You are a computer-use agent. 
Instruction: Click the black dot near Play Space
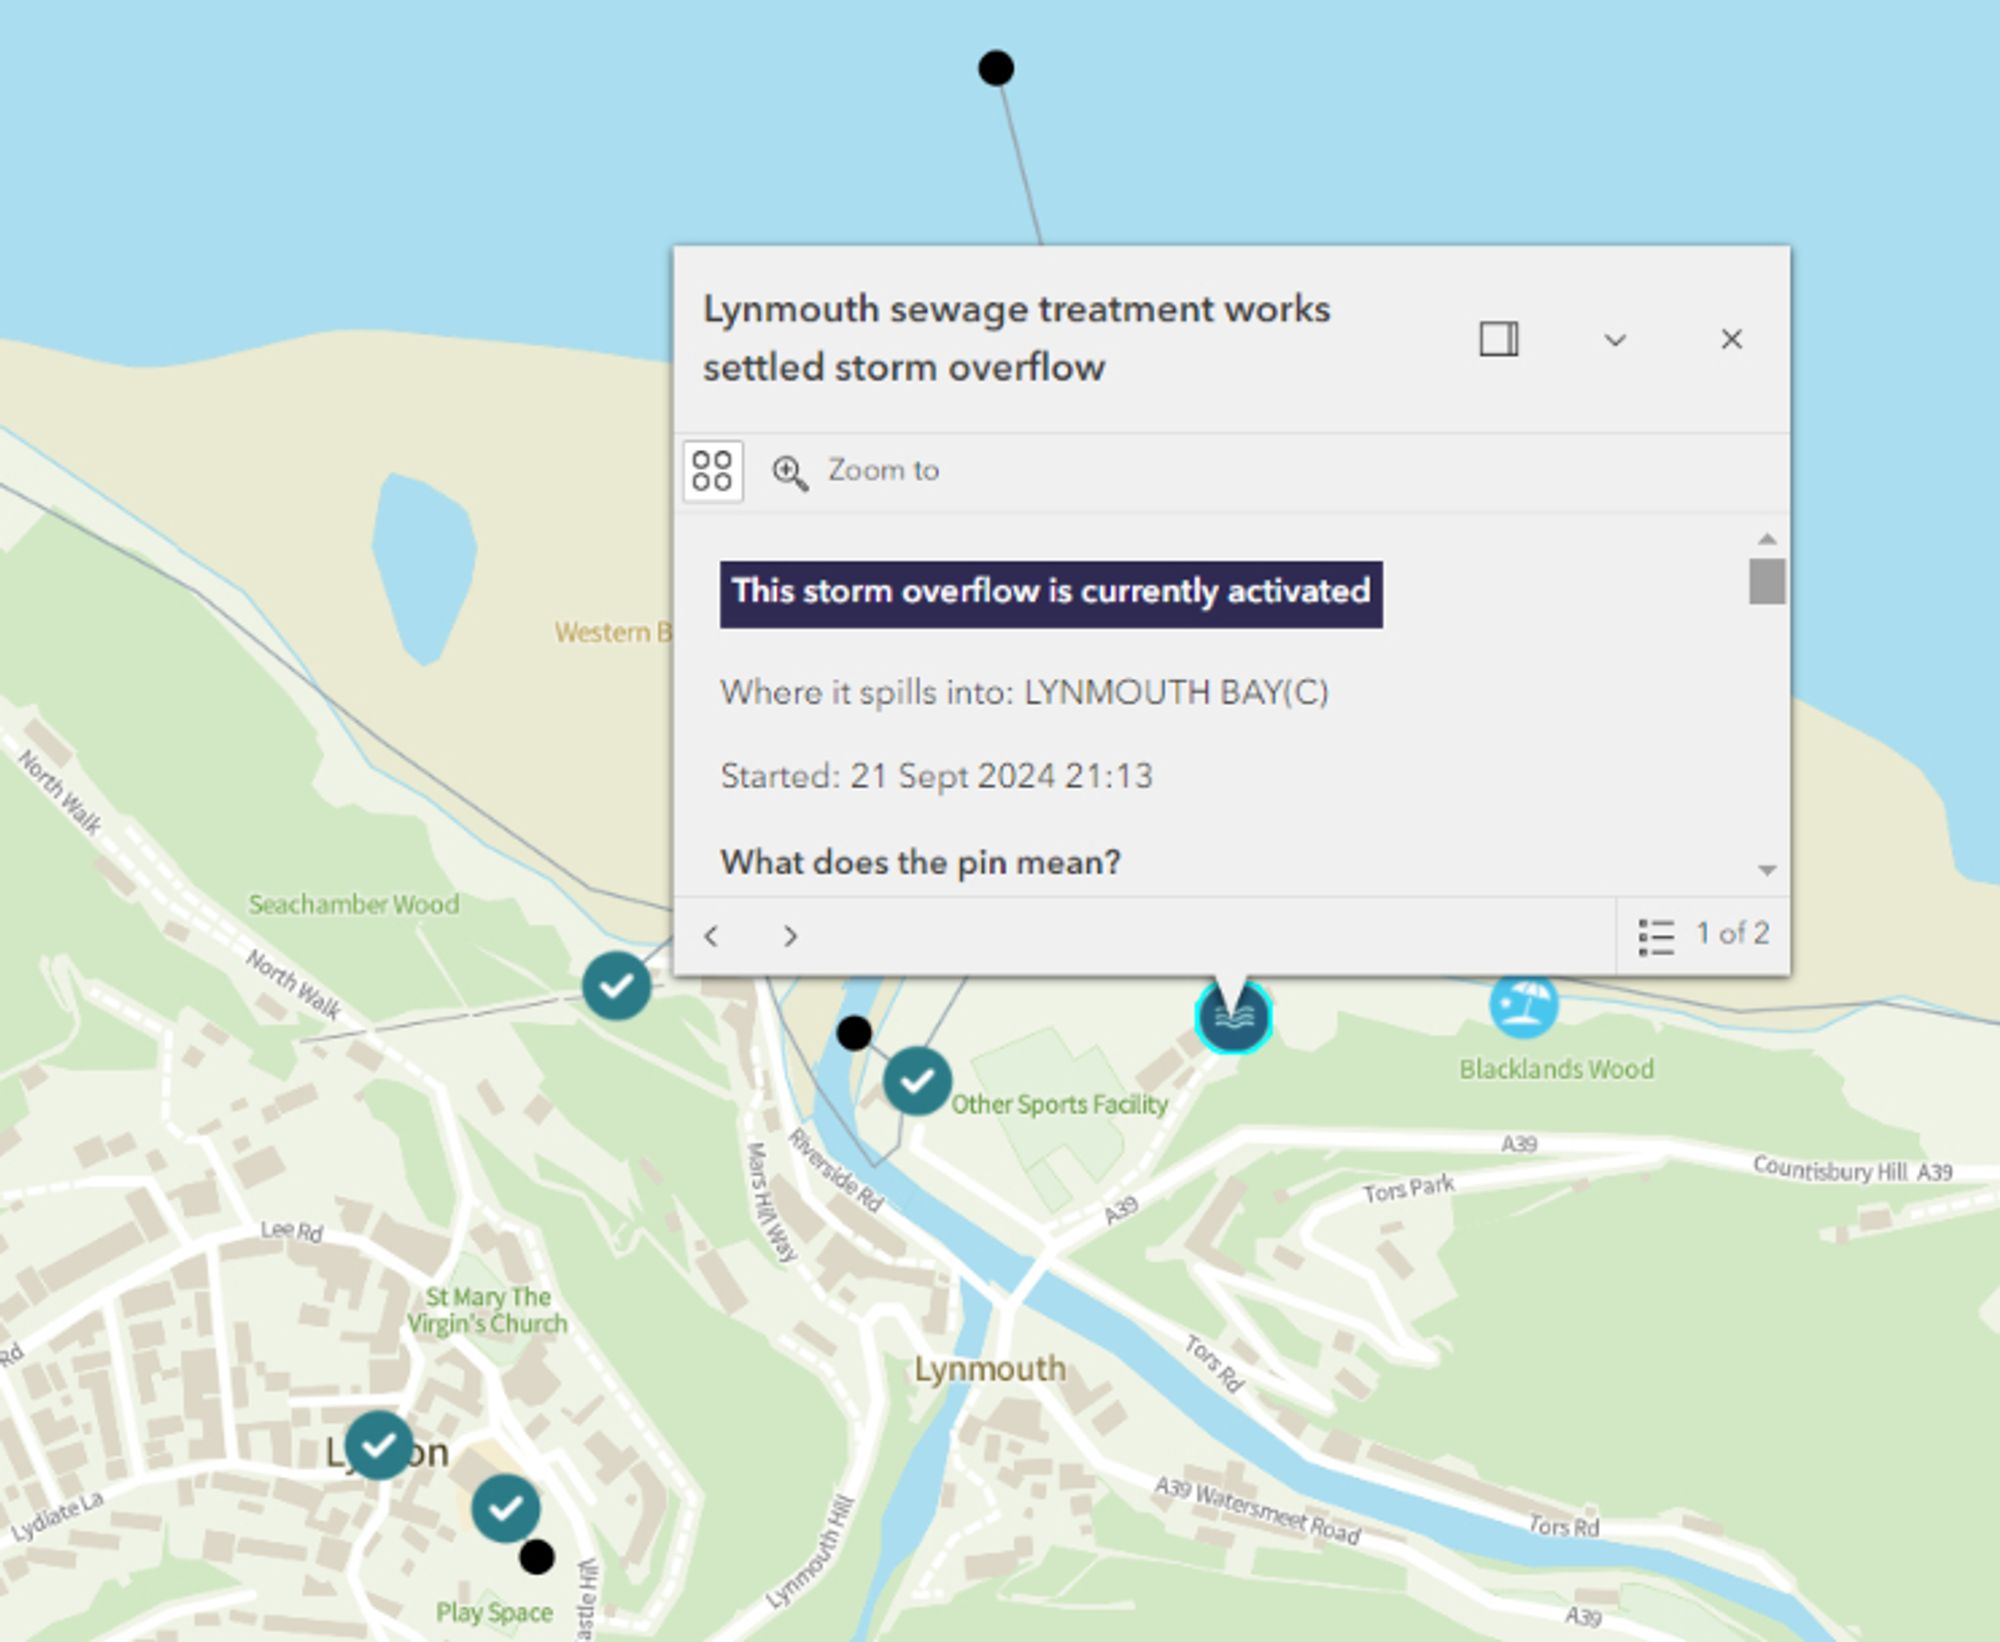(x=537, y=1557)
